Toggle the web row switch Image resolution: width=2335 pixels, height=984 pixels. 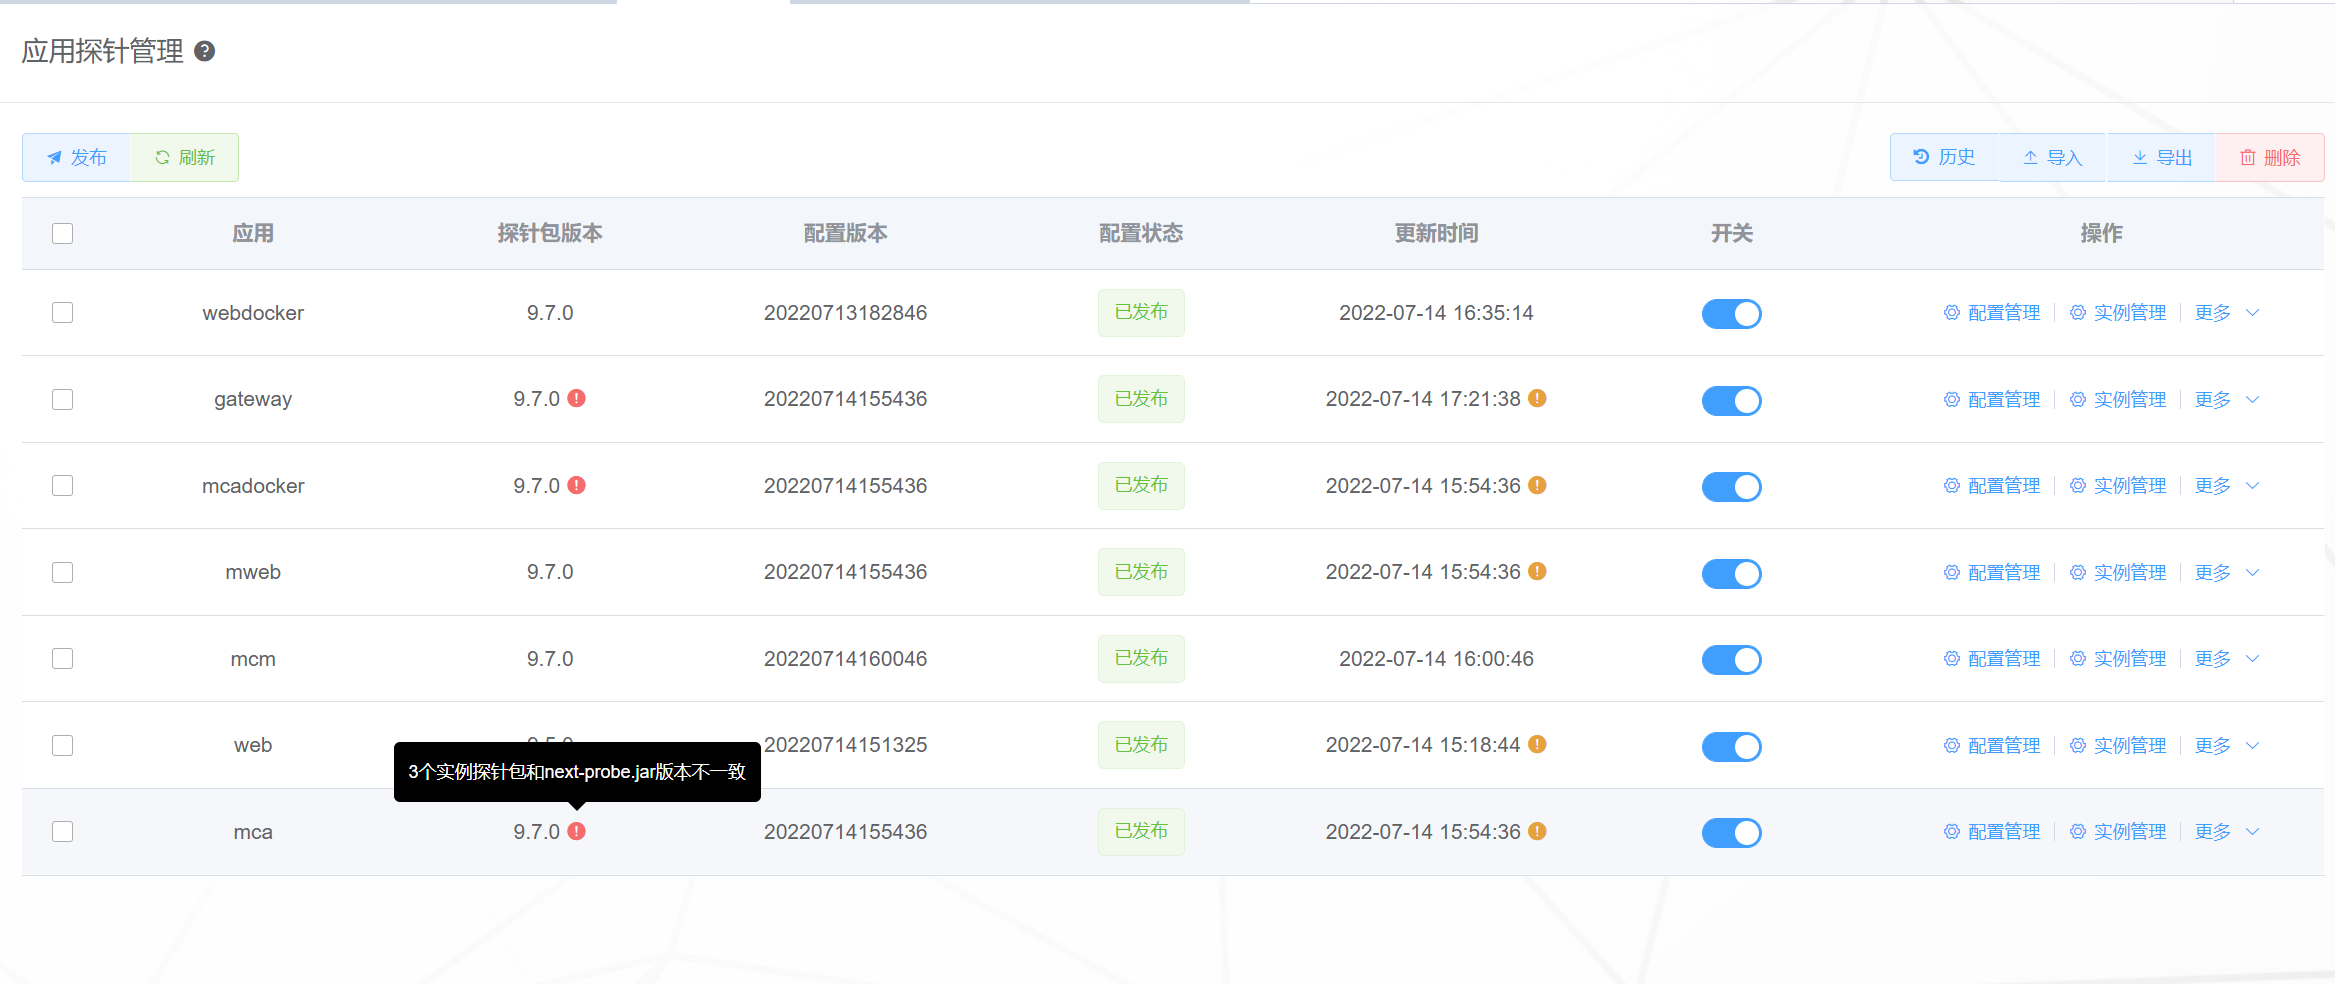tap(1732, 747)
